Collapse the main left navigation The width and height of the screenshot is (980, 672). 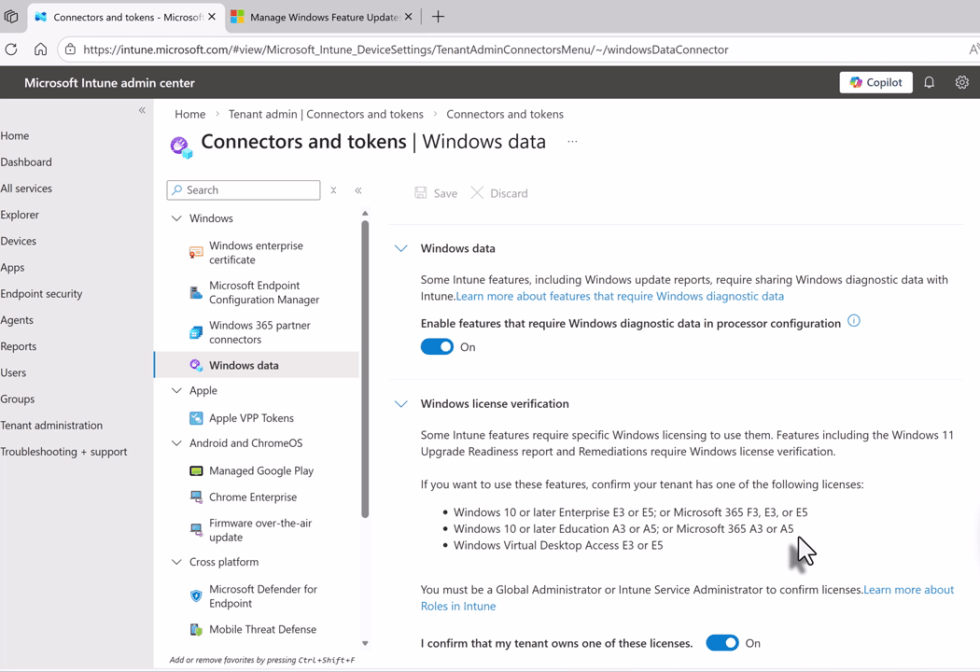coord(142,110)
